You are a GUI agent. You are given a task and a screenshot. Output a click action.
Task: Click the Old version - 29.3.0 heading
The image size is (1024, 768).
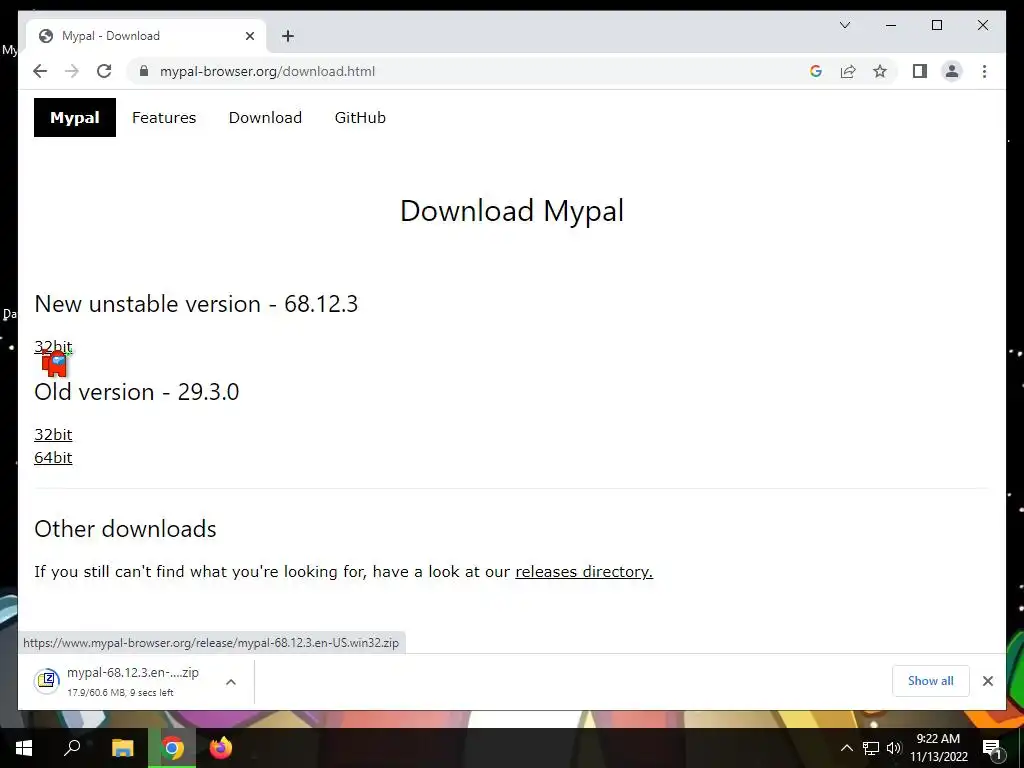[x=136, y=392]
